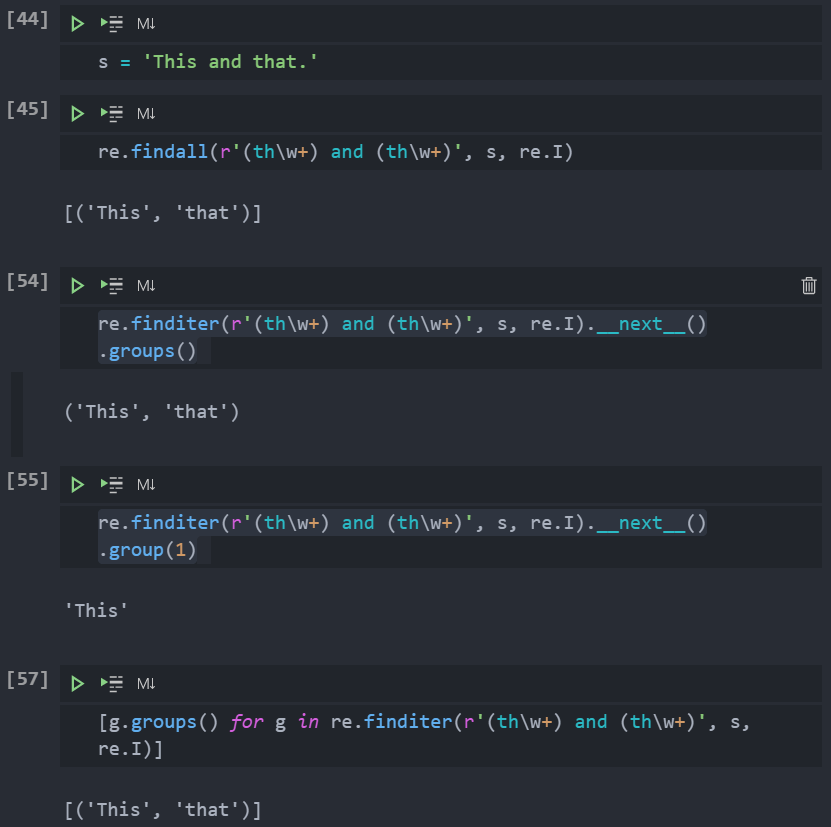Click .group(1) line in cell 55
831x827 pixels.
[x=147, y=550]
